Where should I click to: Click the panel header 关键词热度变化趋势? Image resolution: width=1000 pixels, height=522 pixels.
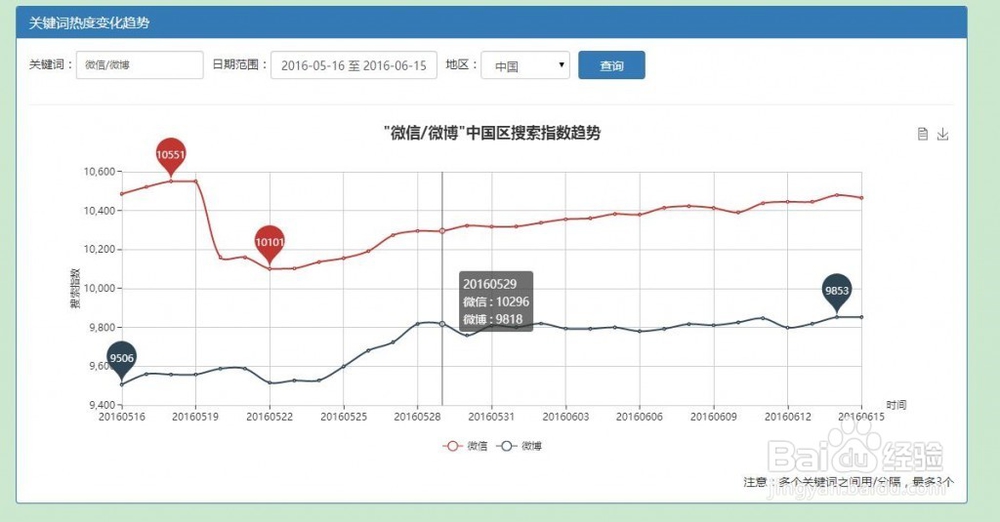[89, 23]
